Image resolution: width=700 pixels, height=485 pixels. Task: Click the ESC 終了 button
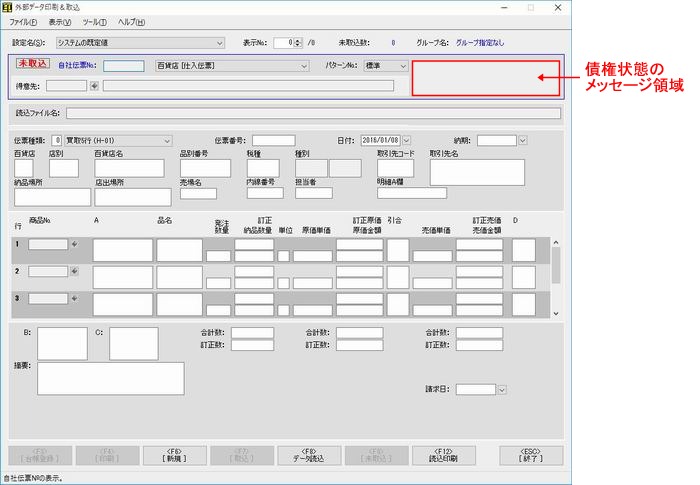coord(531,455)
